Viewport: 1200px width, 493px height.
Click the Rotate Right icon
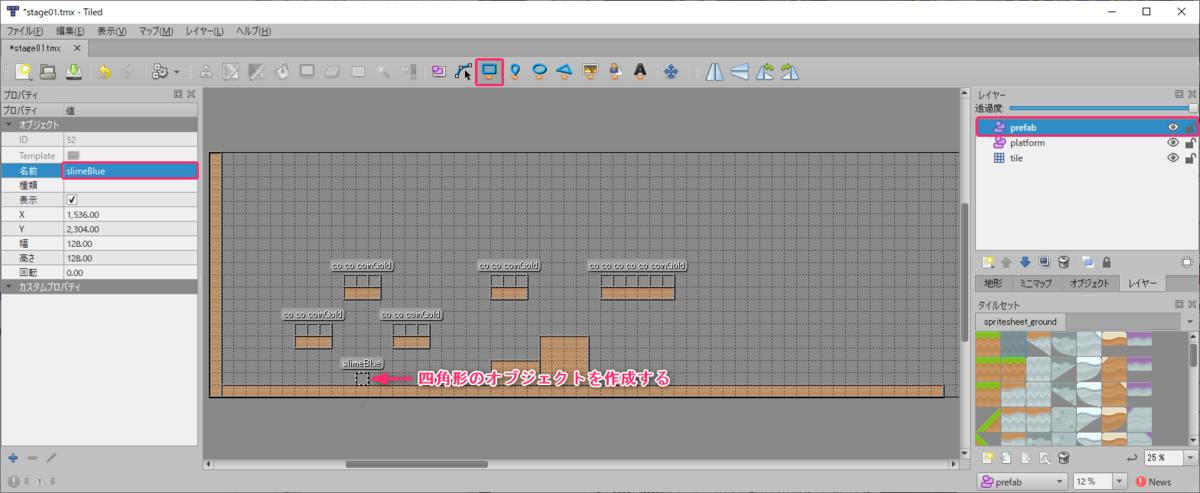click(x=790, y=72)
